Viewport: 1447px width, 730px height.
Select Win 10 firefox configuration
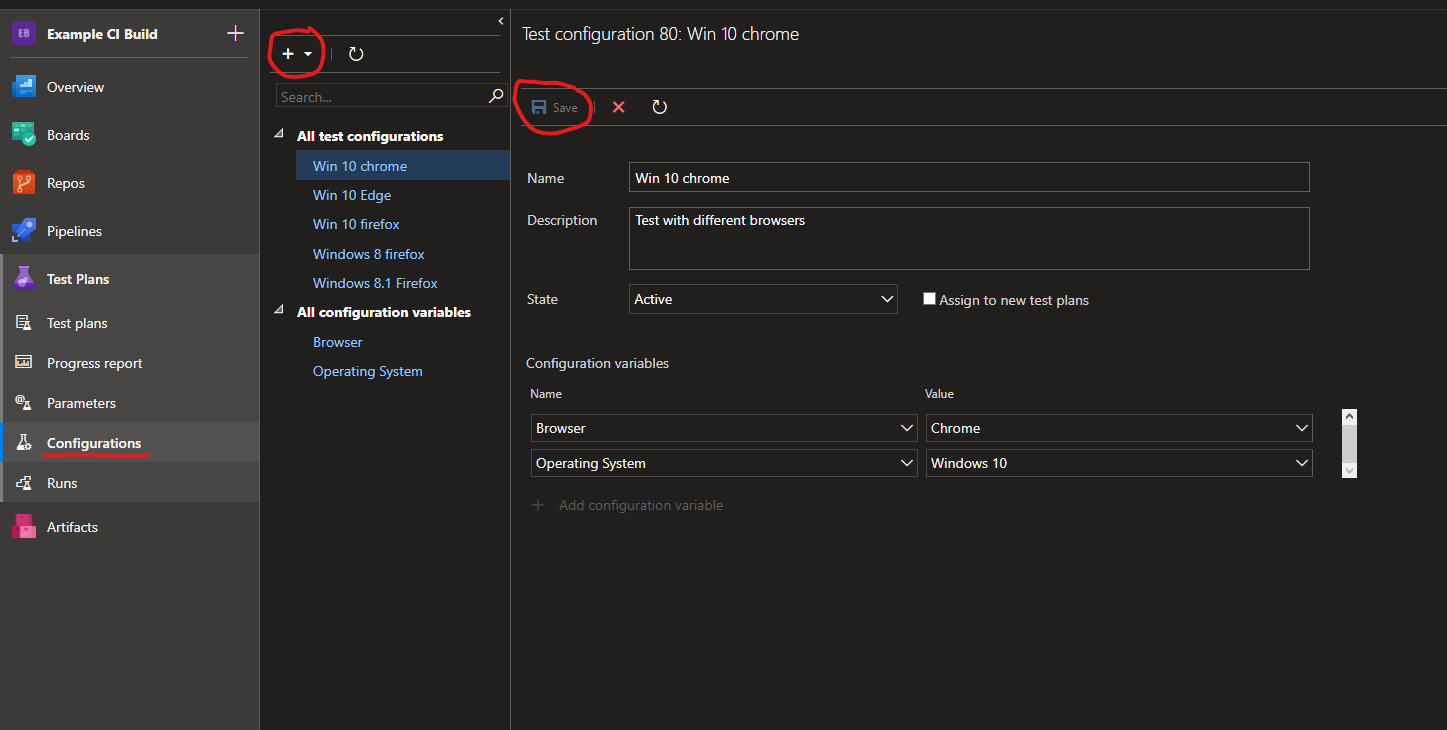(356, 224)
